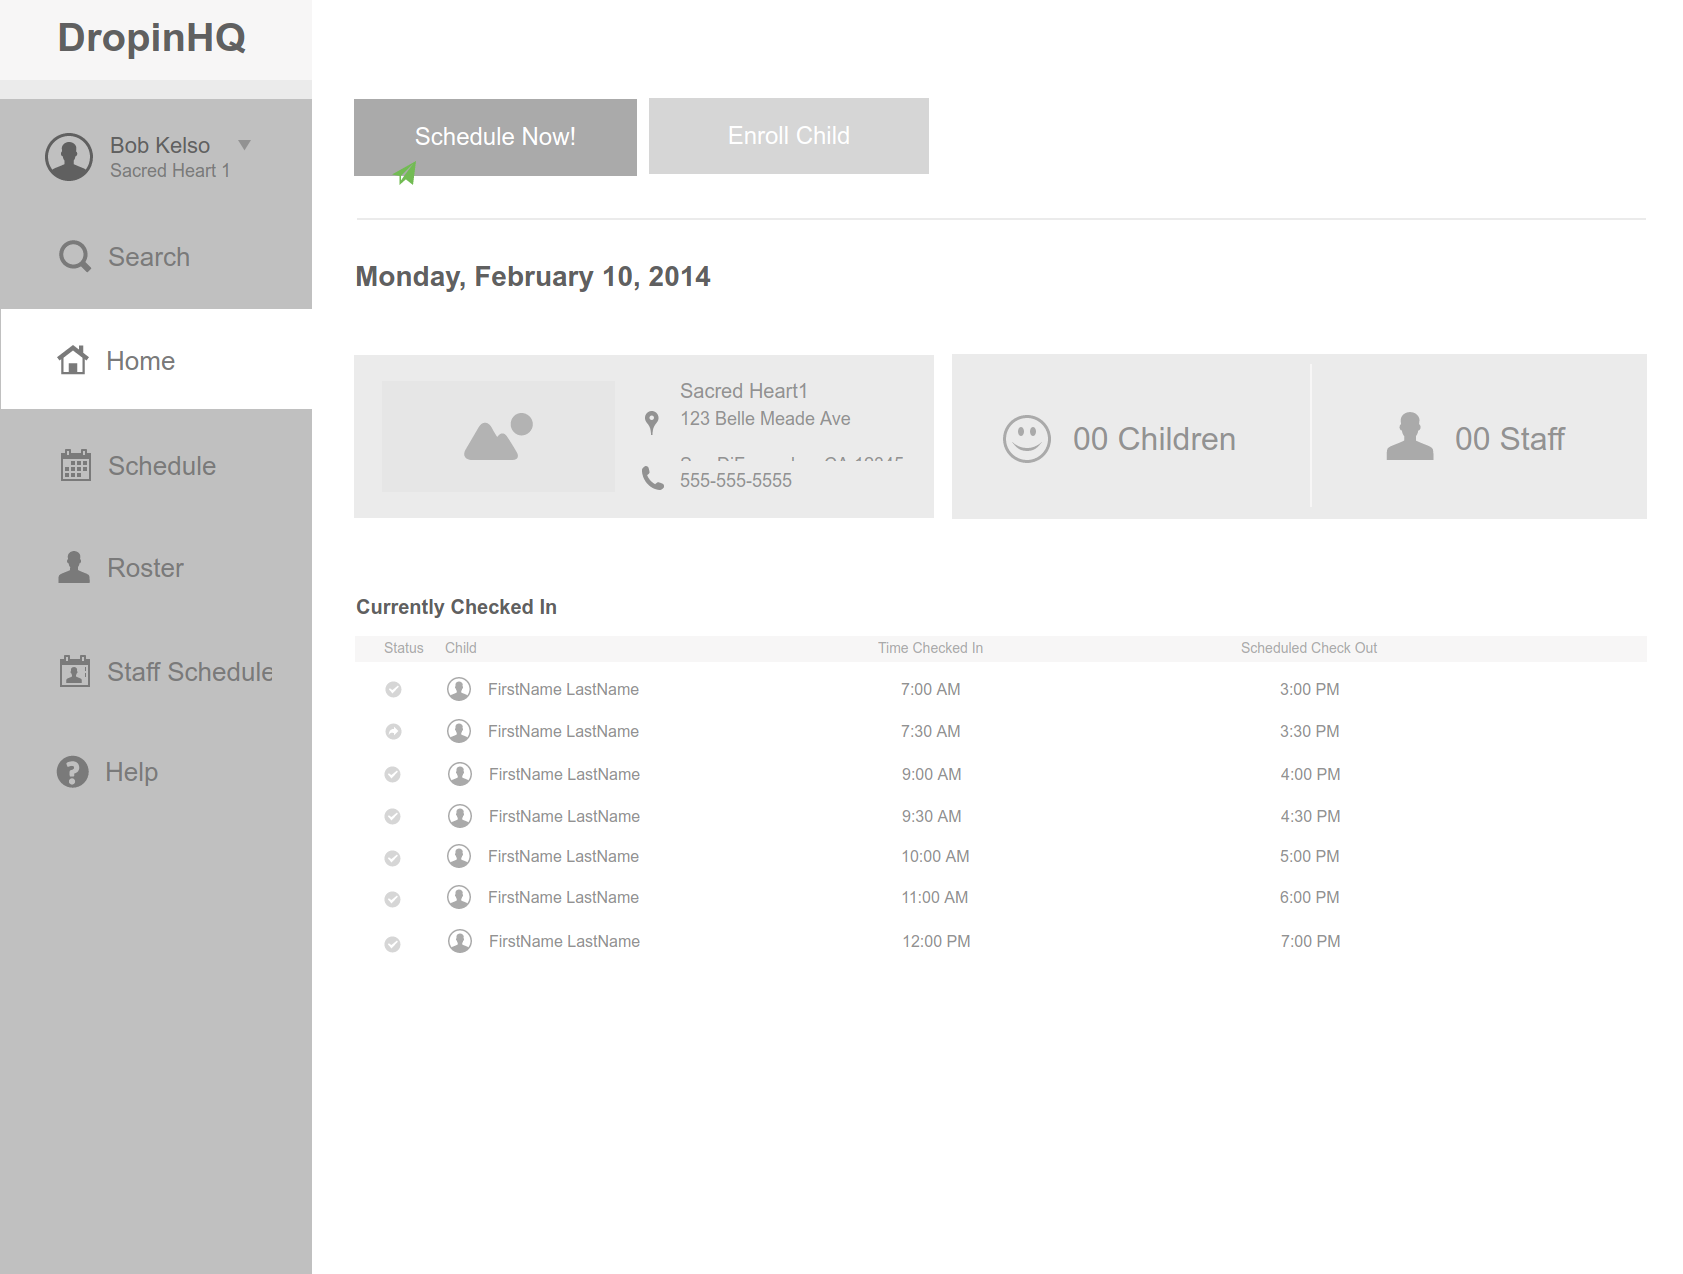The image size is (1683, 1274).
Task: Toggle status check for the 9:00 AM row
Action: (x=393, y=774)
